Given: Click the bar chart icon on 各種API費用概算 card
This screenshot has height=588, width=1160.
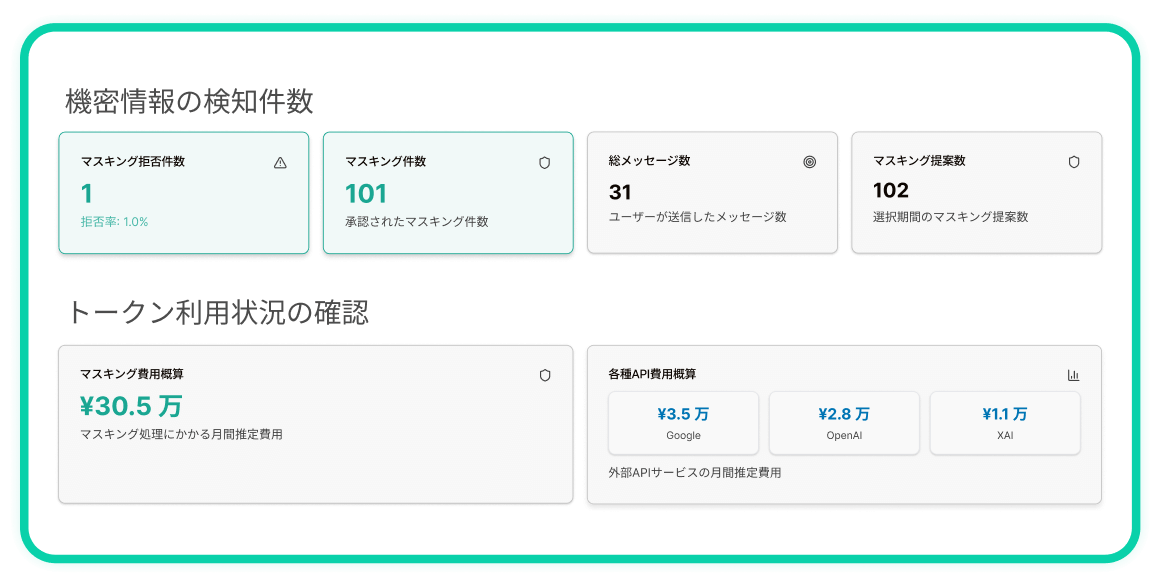Looking at the screenshot, I should click(x=1074, y=375).
